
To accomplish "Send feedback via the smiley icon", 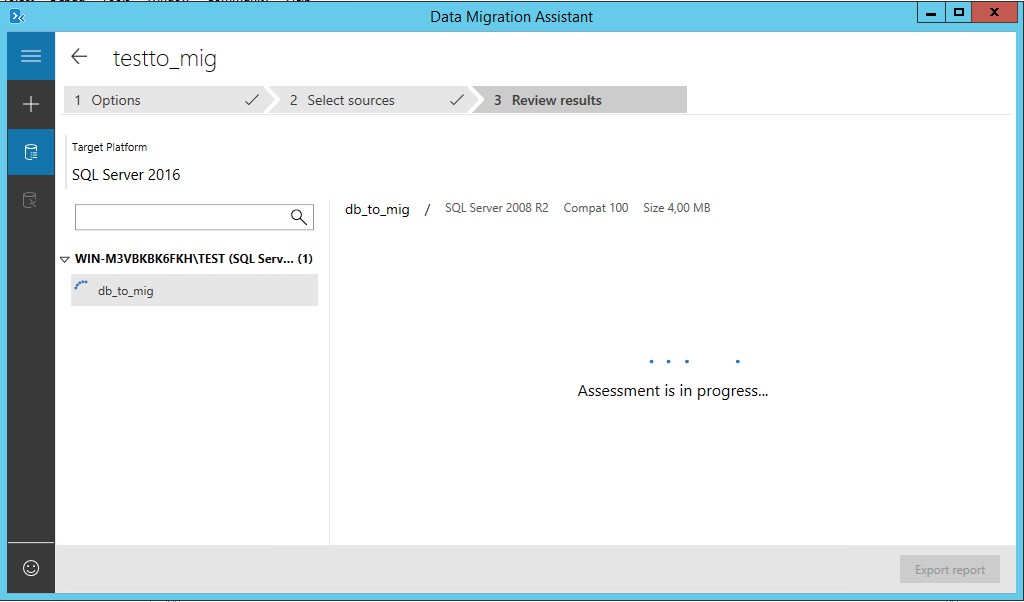I will 31,568.
